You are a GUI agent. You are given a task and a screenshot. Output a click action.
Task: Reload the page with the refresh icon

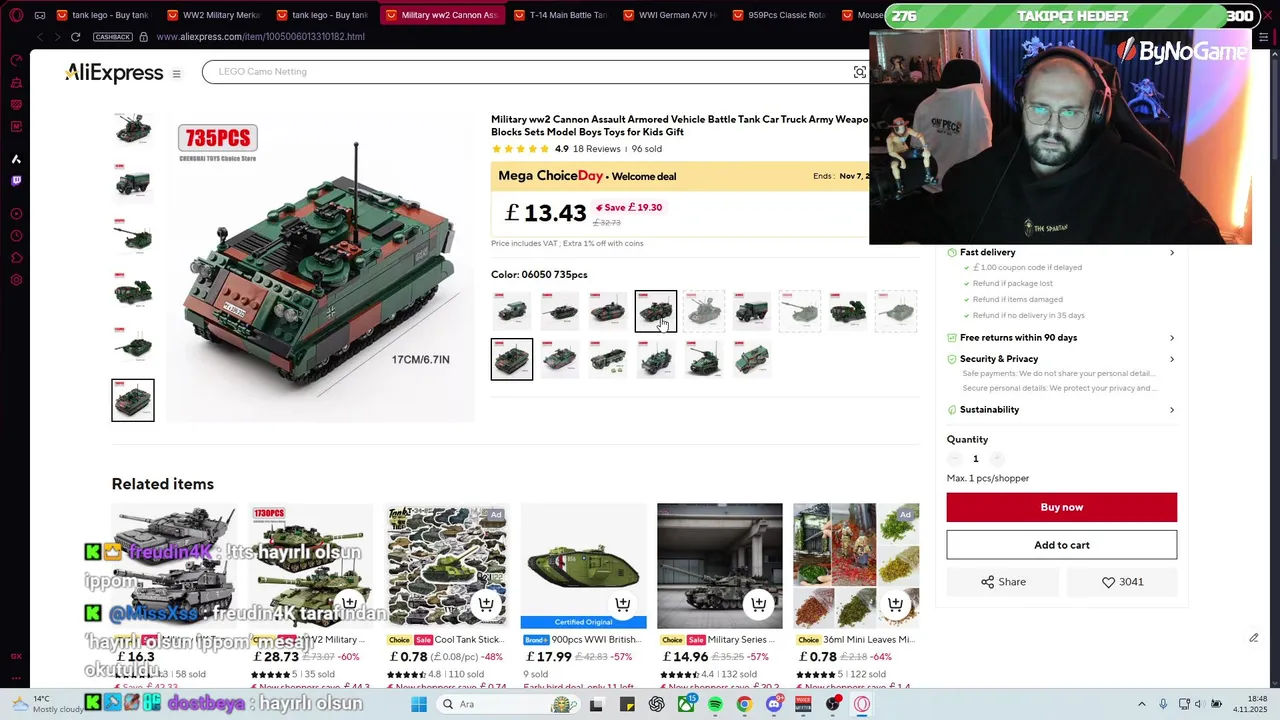[x=75, y=37]
